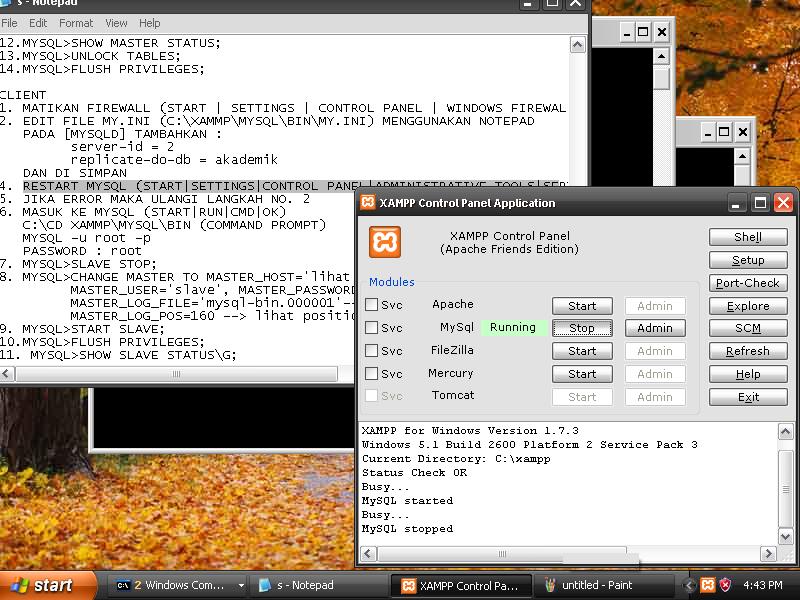Click the taskbar clock showing 4:43 PM

point(763,585)
